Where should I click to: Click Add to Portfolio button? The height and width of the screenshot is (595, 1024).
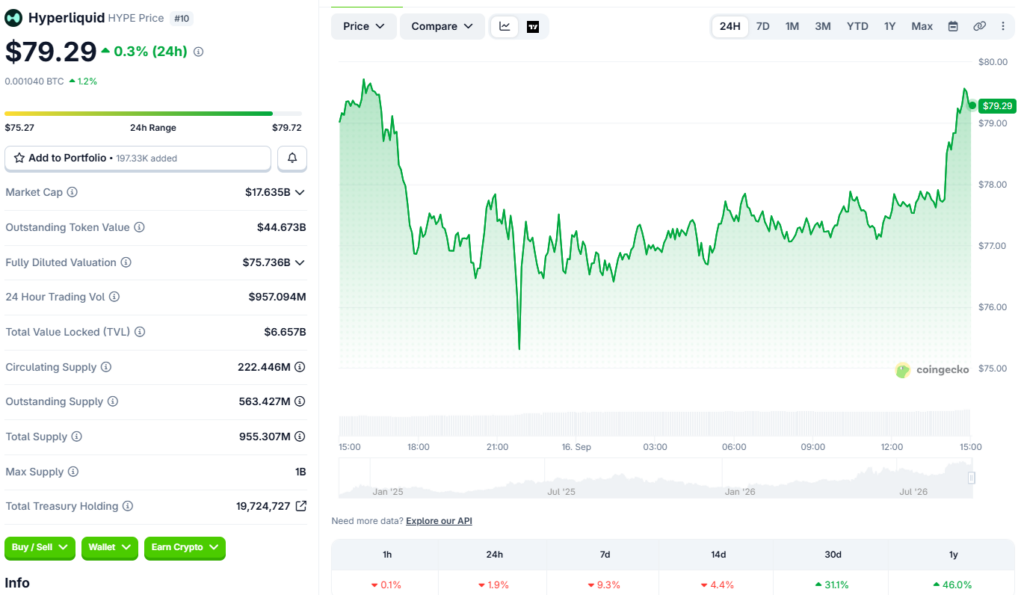coord(138,158)
